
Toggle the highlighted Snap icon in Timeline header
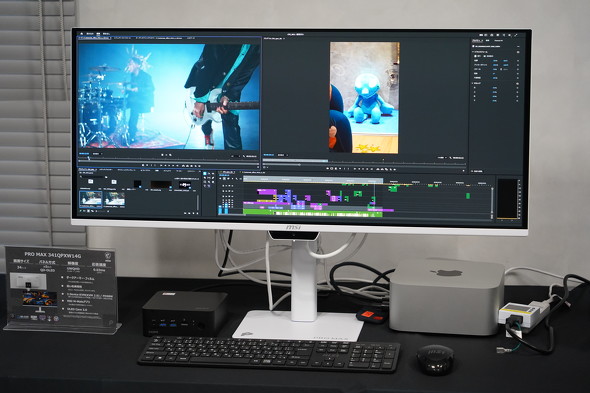coord(224,178)
